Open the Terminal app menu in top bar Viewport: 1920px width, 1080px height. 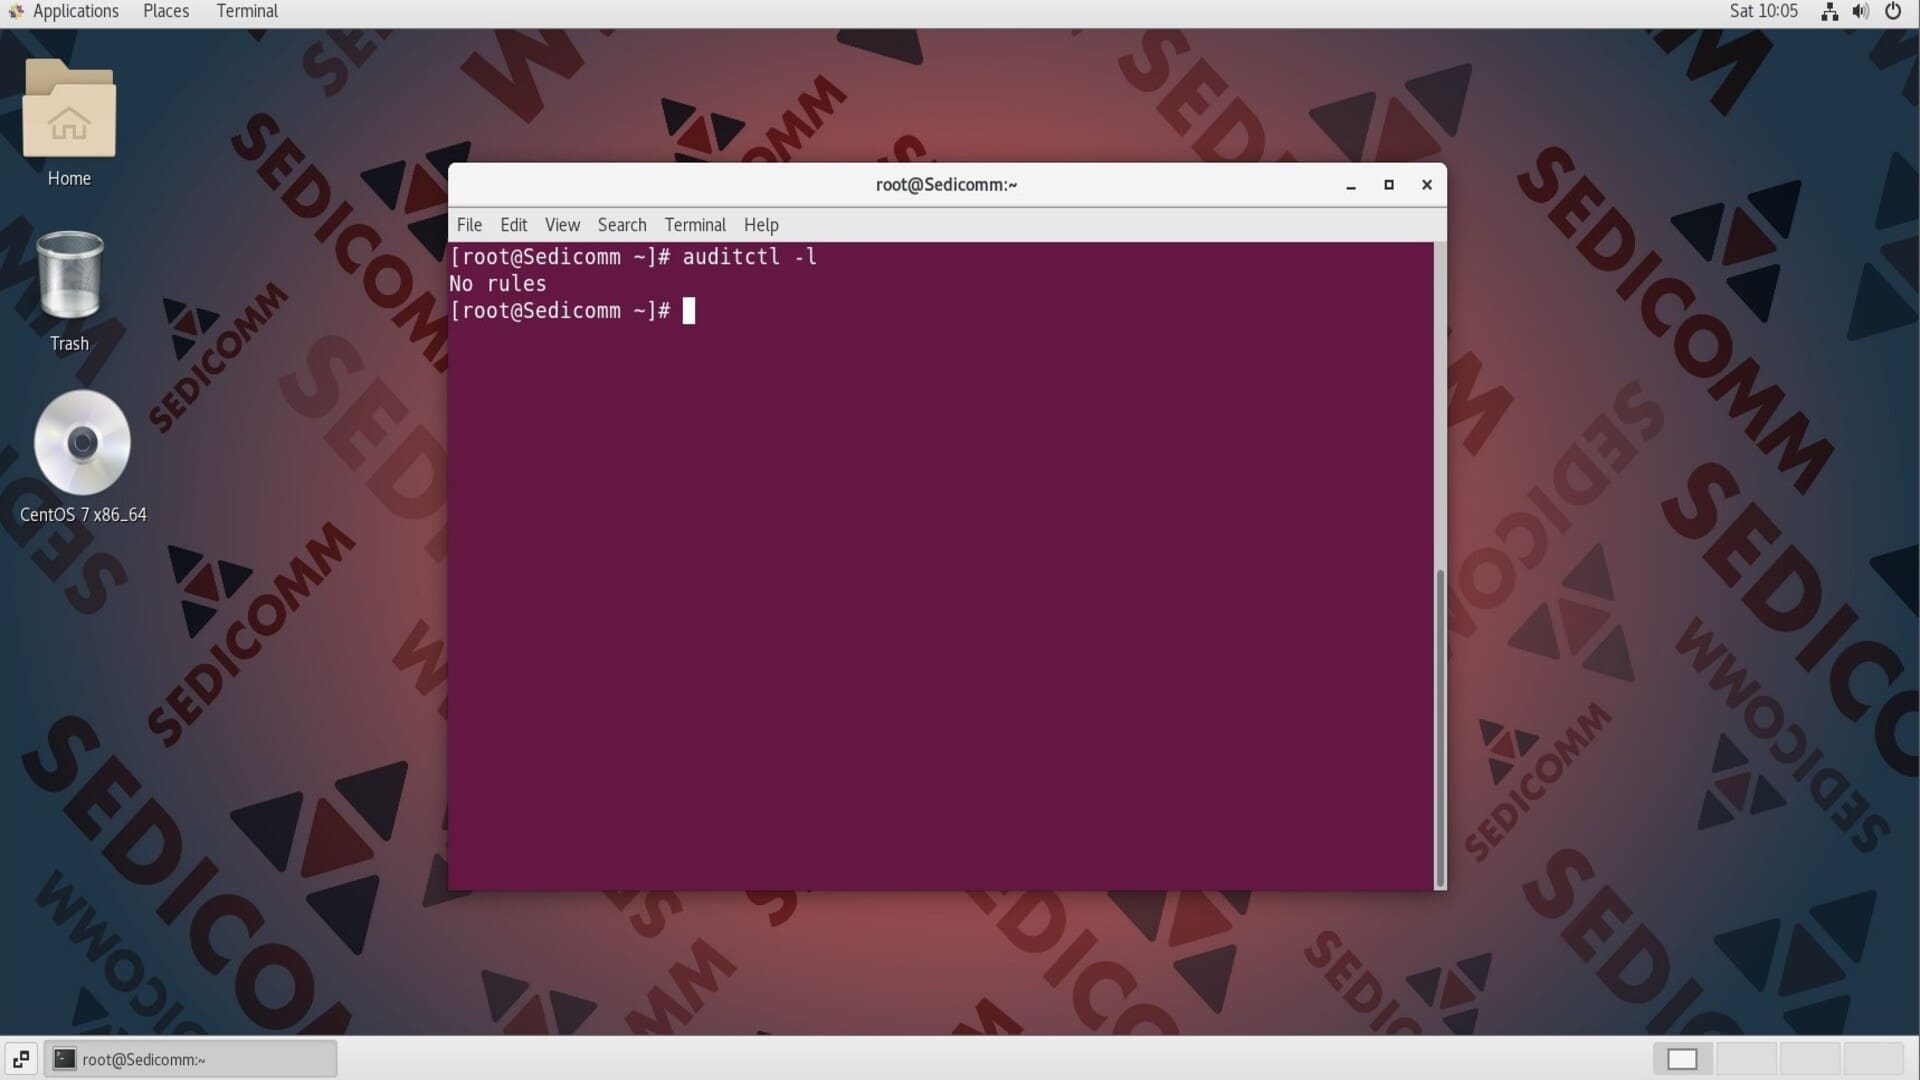coord(247,12)
